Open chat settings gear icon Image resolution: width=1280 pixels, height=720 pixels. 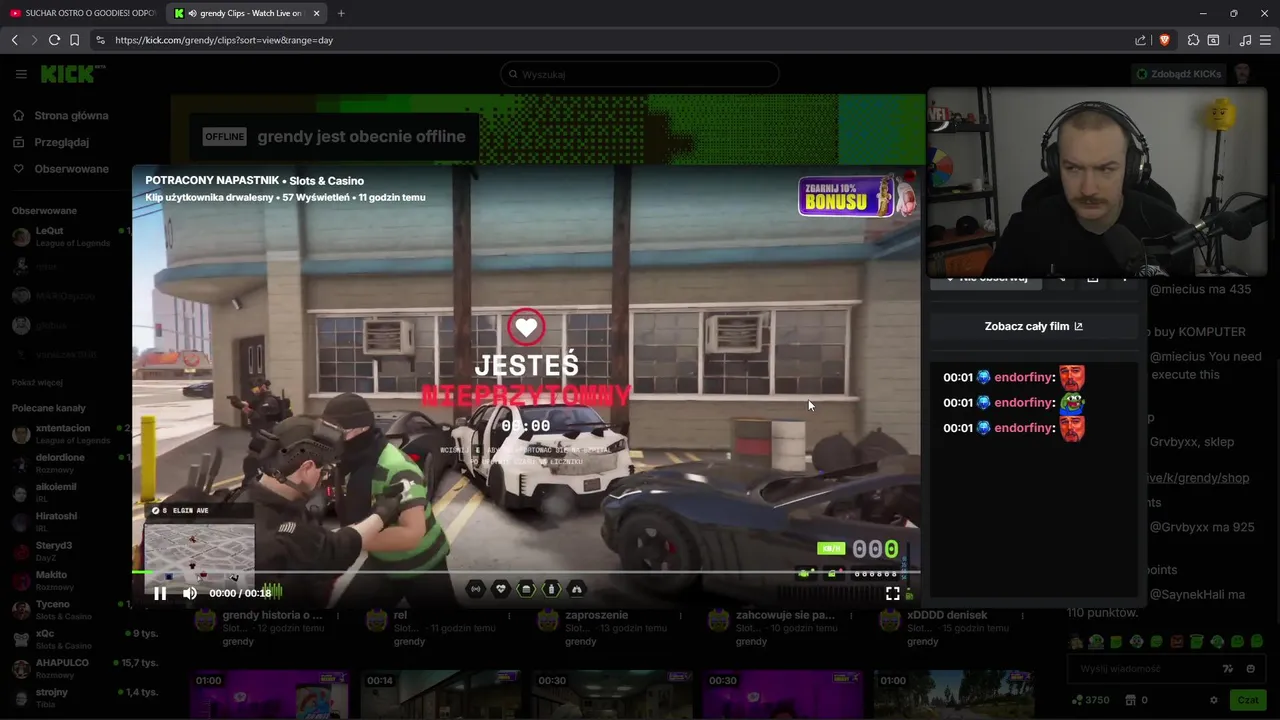tap(1214, 700)
